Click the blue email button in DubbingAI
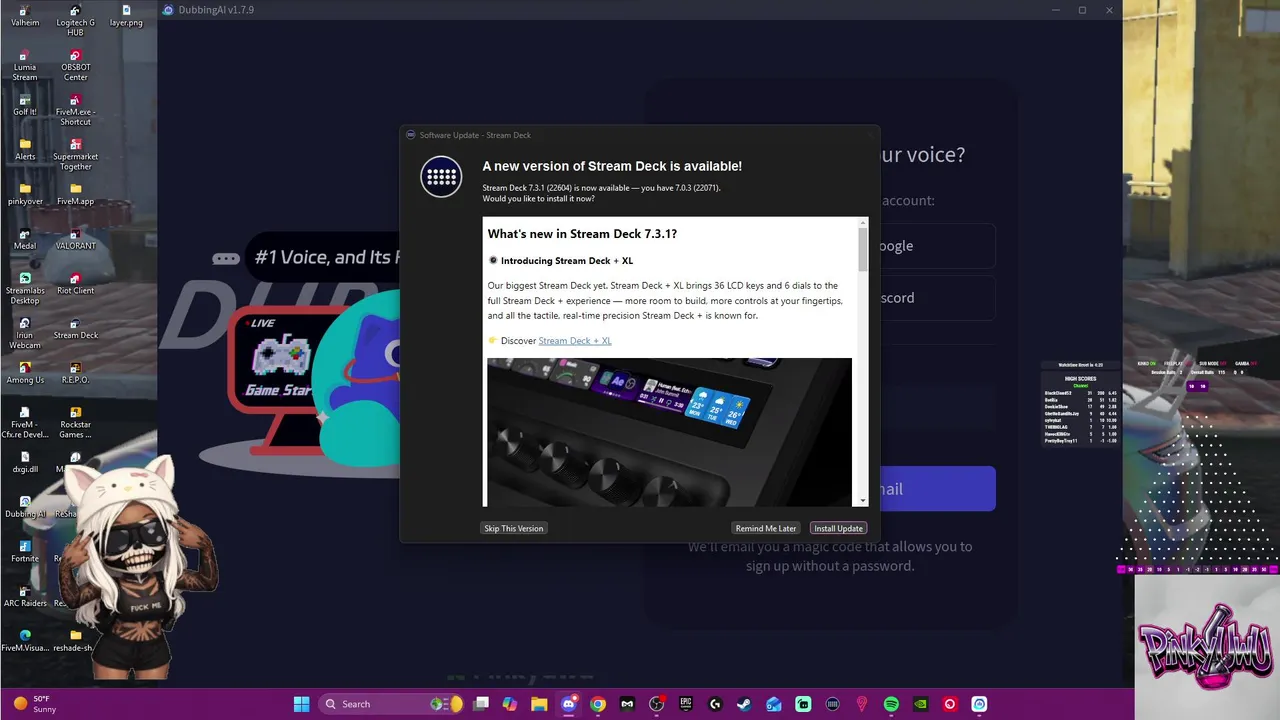1280x720 pixels. pos(937,489)
